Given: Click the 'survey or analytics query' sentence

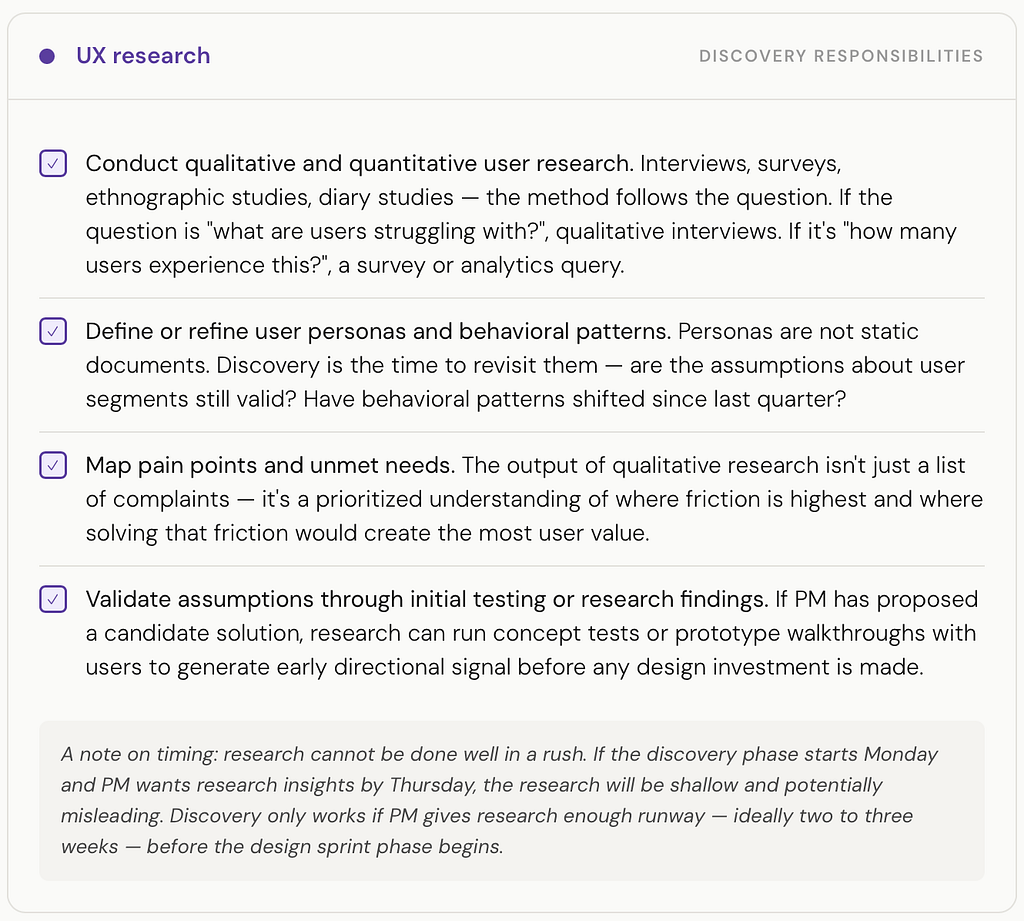Looking at the screenshot, I should [x=481, y=265].
